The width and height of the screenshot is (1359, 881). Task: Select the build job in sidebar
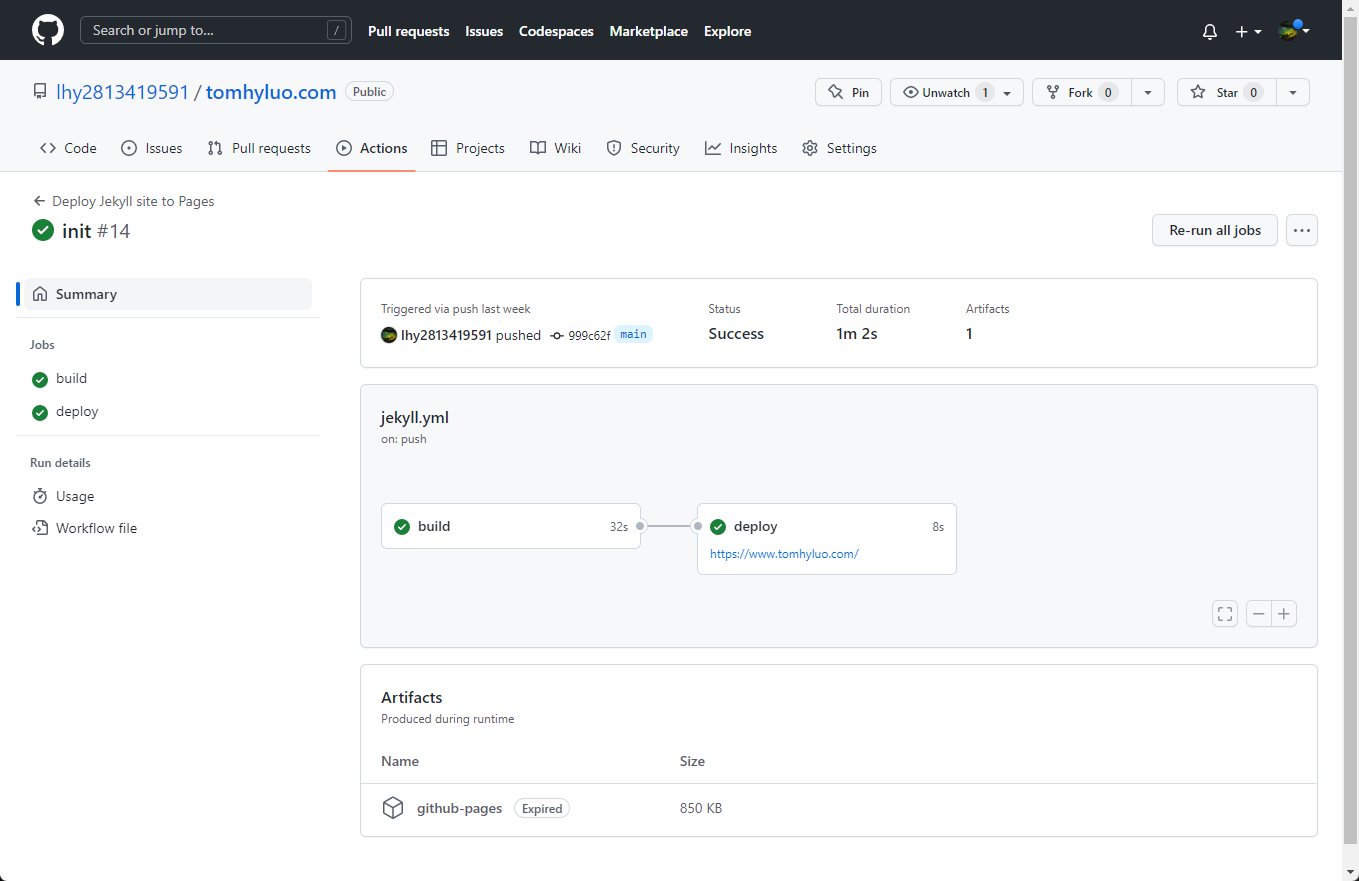tap(71, 379)
